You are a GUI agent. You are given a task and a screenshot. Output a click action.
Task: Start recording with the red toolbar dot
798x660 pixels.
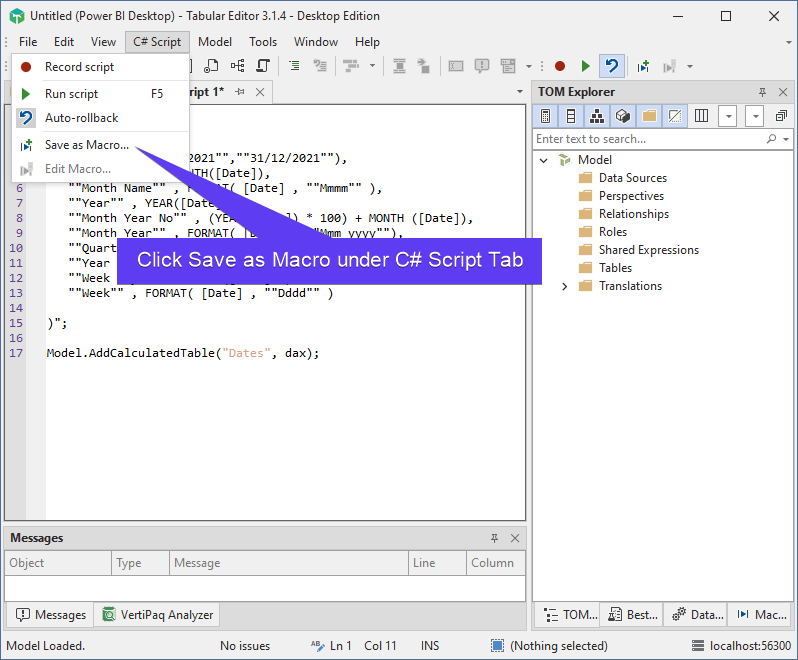[560, 66]
